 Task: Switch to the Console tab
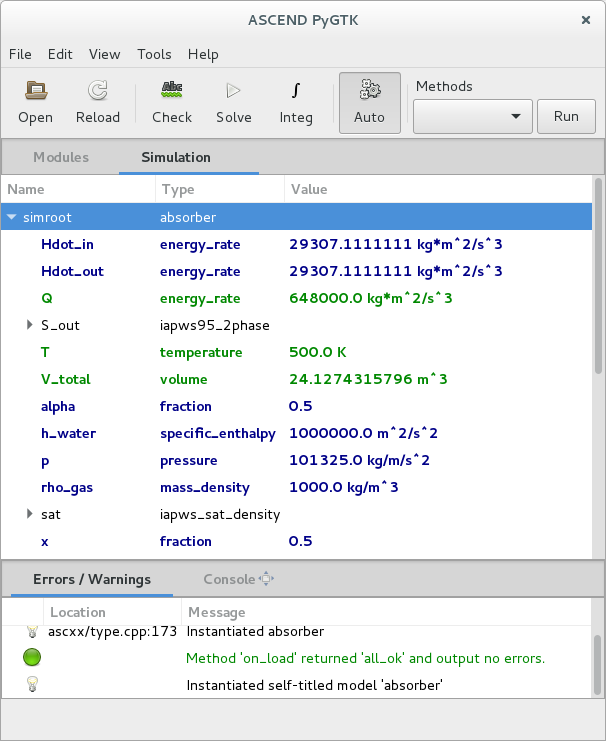pyautogui.click(x=229, y=579)
